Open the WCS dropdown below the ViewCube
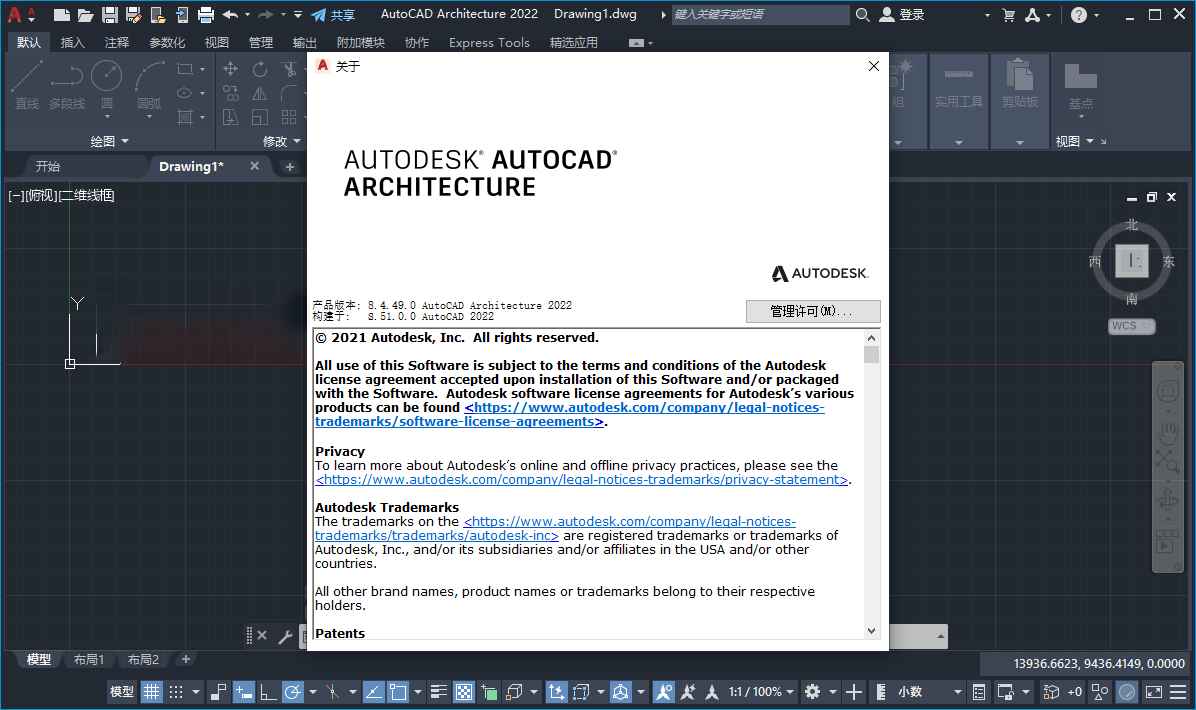 pos(1131,326)
